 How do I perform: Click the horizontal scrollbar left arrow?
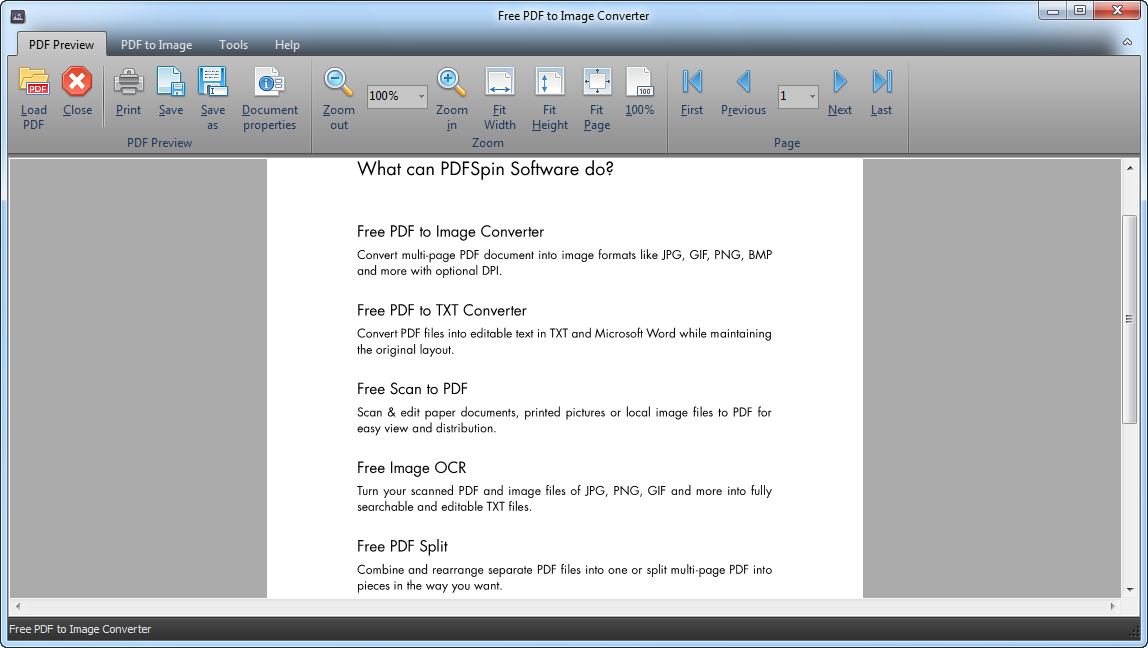(x=18, y=606)
